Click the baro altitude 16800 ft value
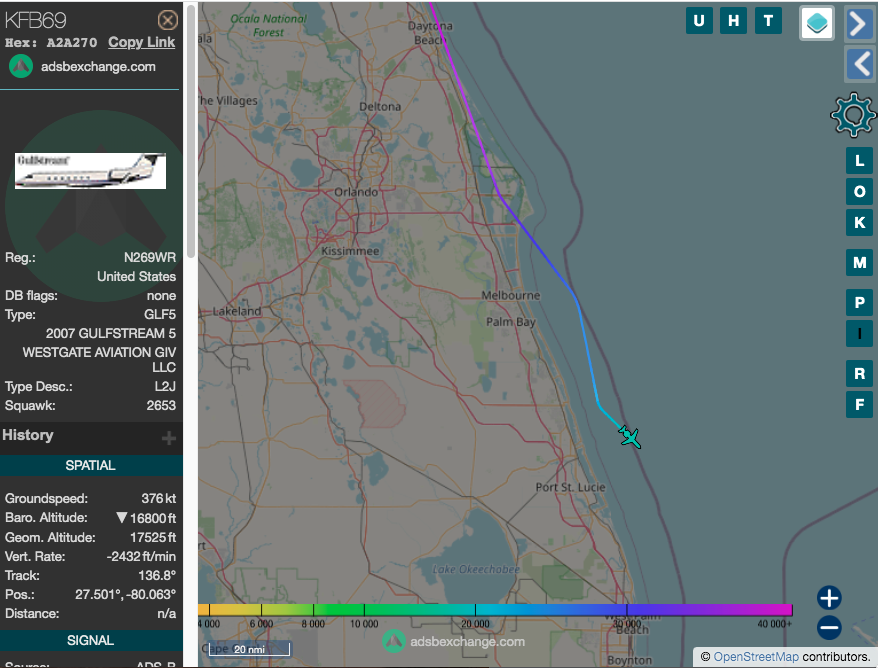The image size is (878, 668). [153, 518]
